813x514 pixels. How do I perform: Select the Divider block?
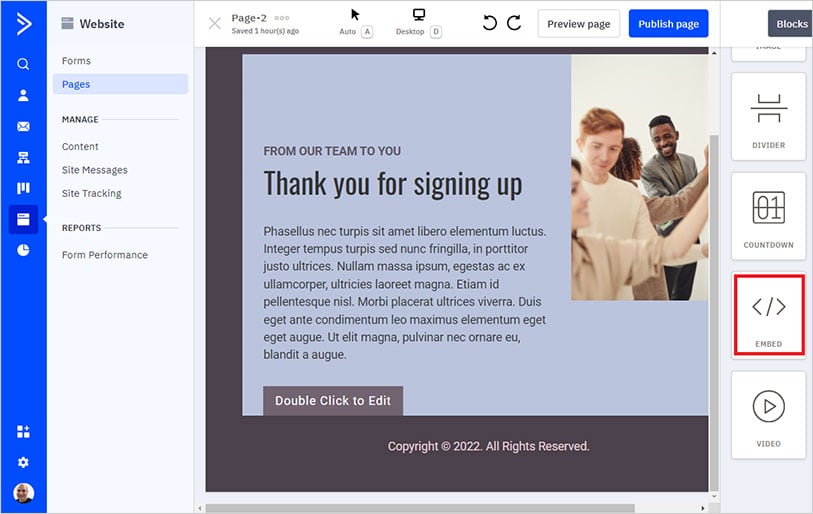pos(768,116)
